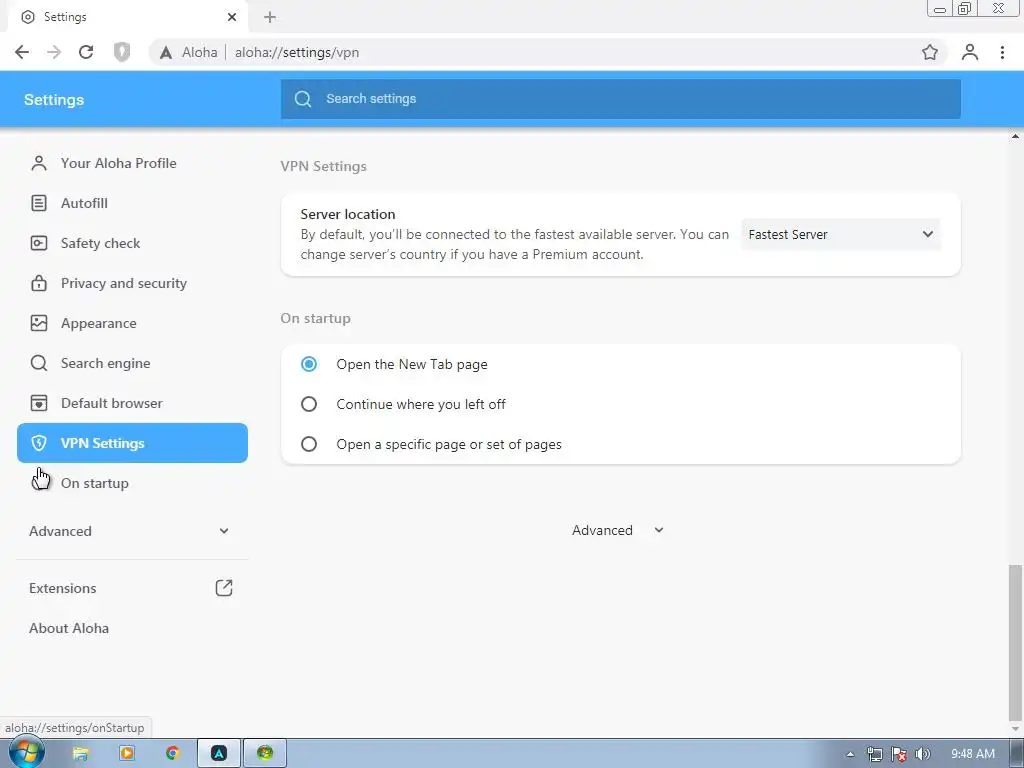
Task: Open Default browser settings
Action: (x=133, y=403)
